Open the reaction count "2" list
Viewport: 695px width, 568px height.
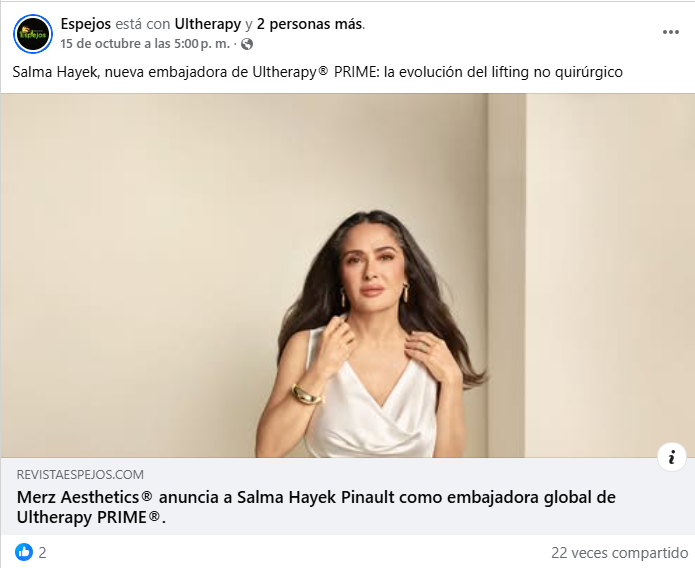tap(42, 552)
